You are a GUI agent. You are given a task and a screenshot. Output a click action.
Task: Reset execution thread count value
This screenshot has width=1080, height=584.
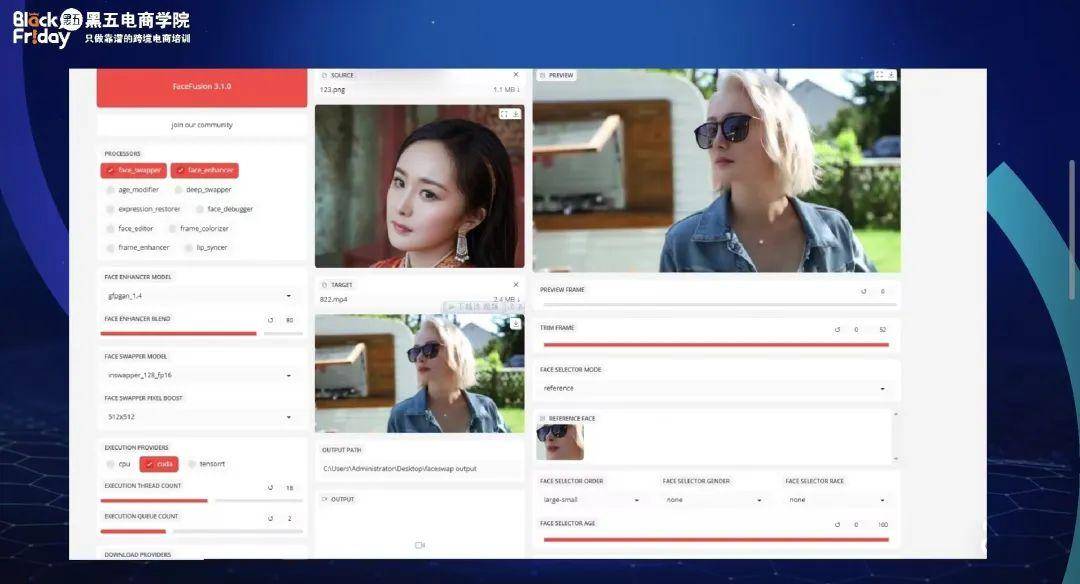click(271, 487)
